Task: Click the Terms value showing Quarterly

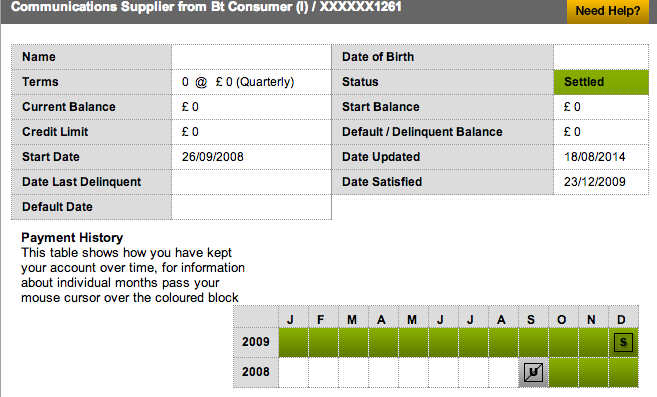Action: 238,82
